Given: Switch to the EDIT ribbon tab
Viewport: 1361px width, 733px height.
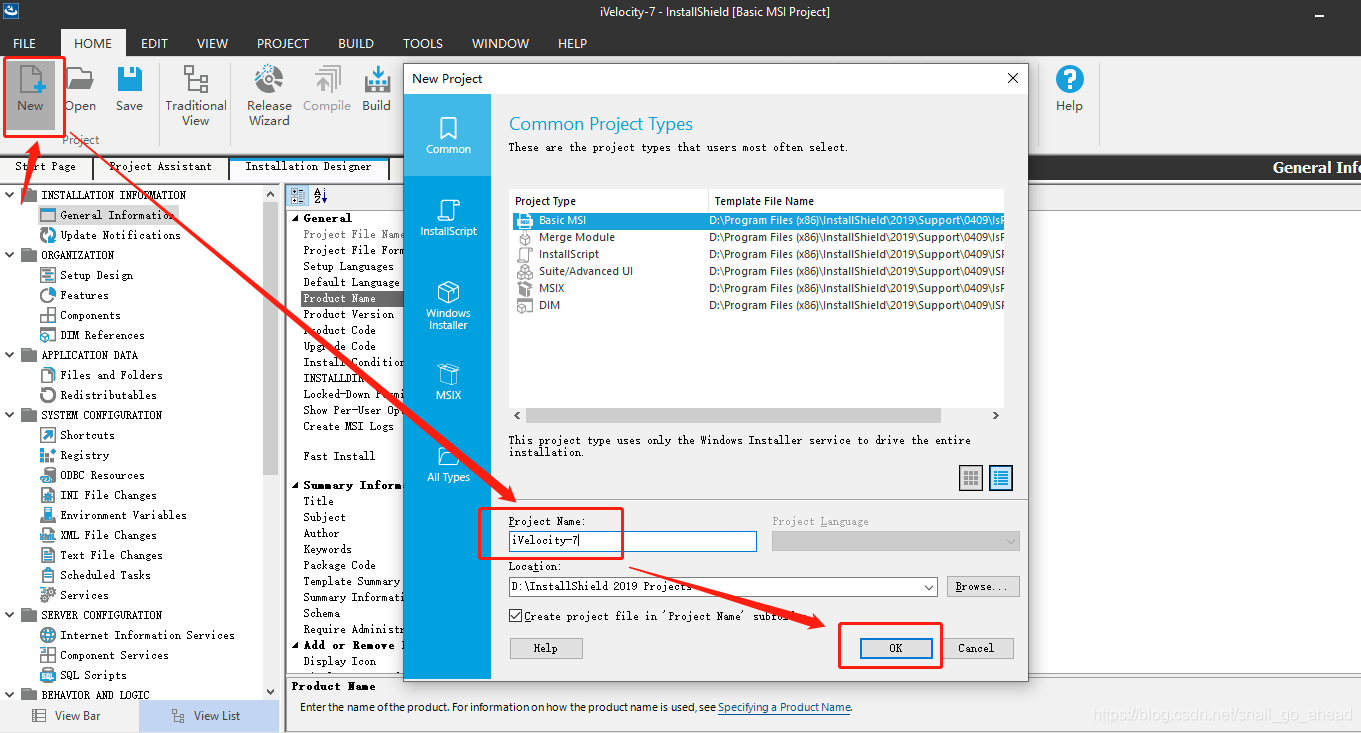Looking at the screenshot, I should click(x=154, y=44).
